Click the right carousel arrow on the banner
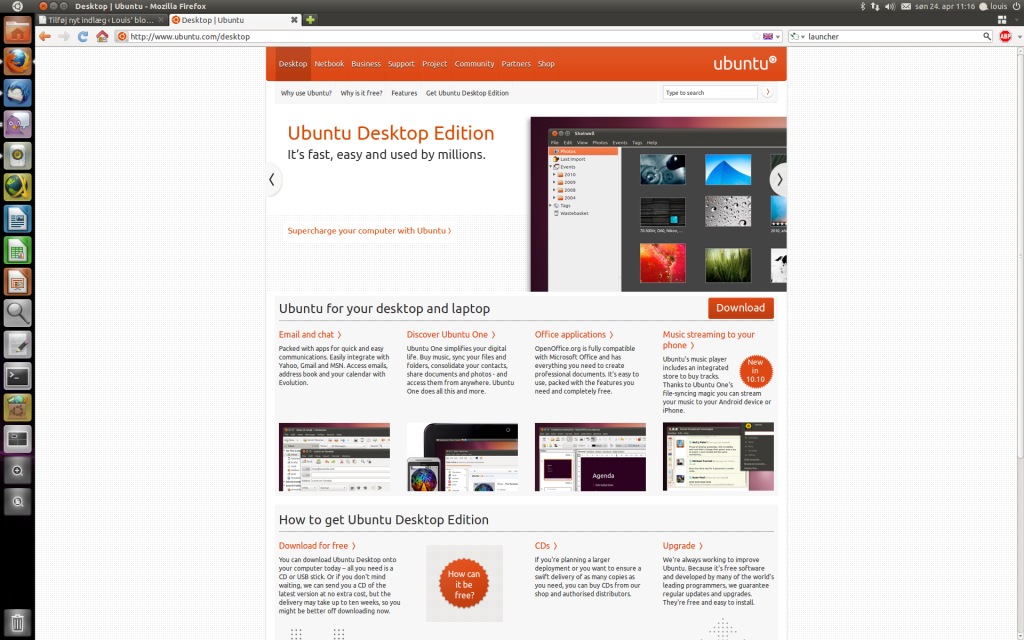1024x640 pixels. point(778,179)
